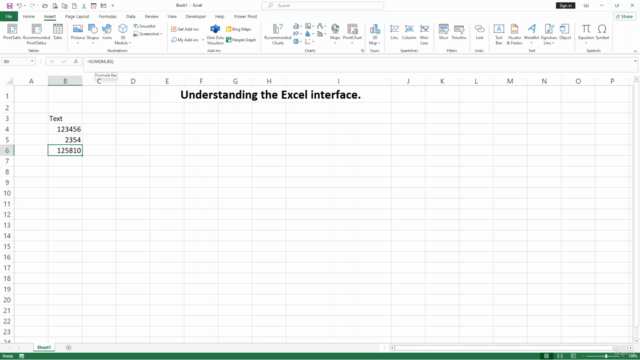Open the Icons insert dialog

107,32
